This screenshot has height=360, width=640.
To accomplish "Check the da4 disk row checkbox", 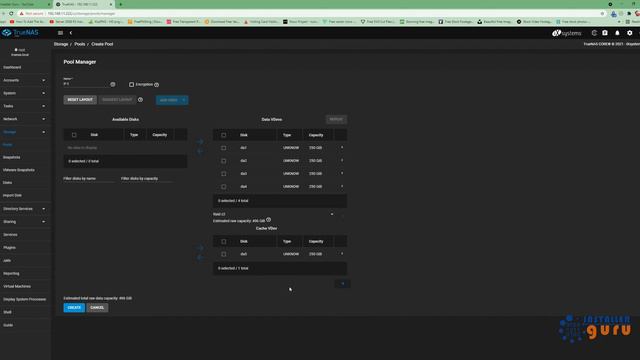I will [x=223, y=187].
